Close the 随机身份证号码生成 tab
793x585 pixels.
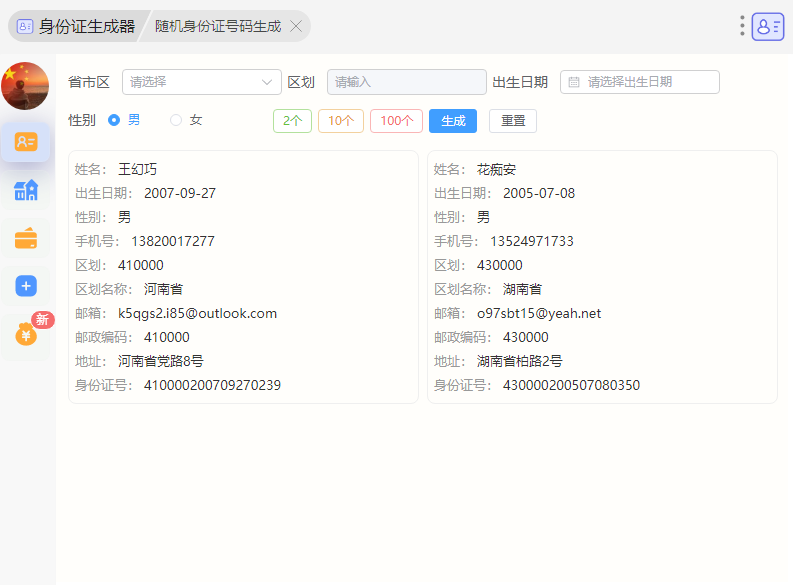[296, 26]
